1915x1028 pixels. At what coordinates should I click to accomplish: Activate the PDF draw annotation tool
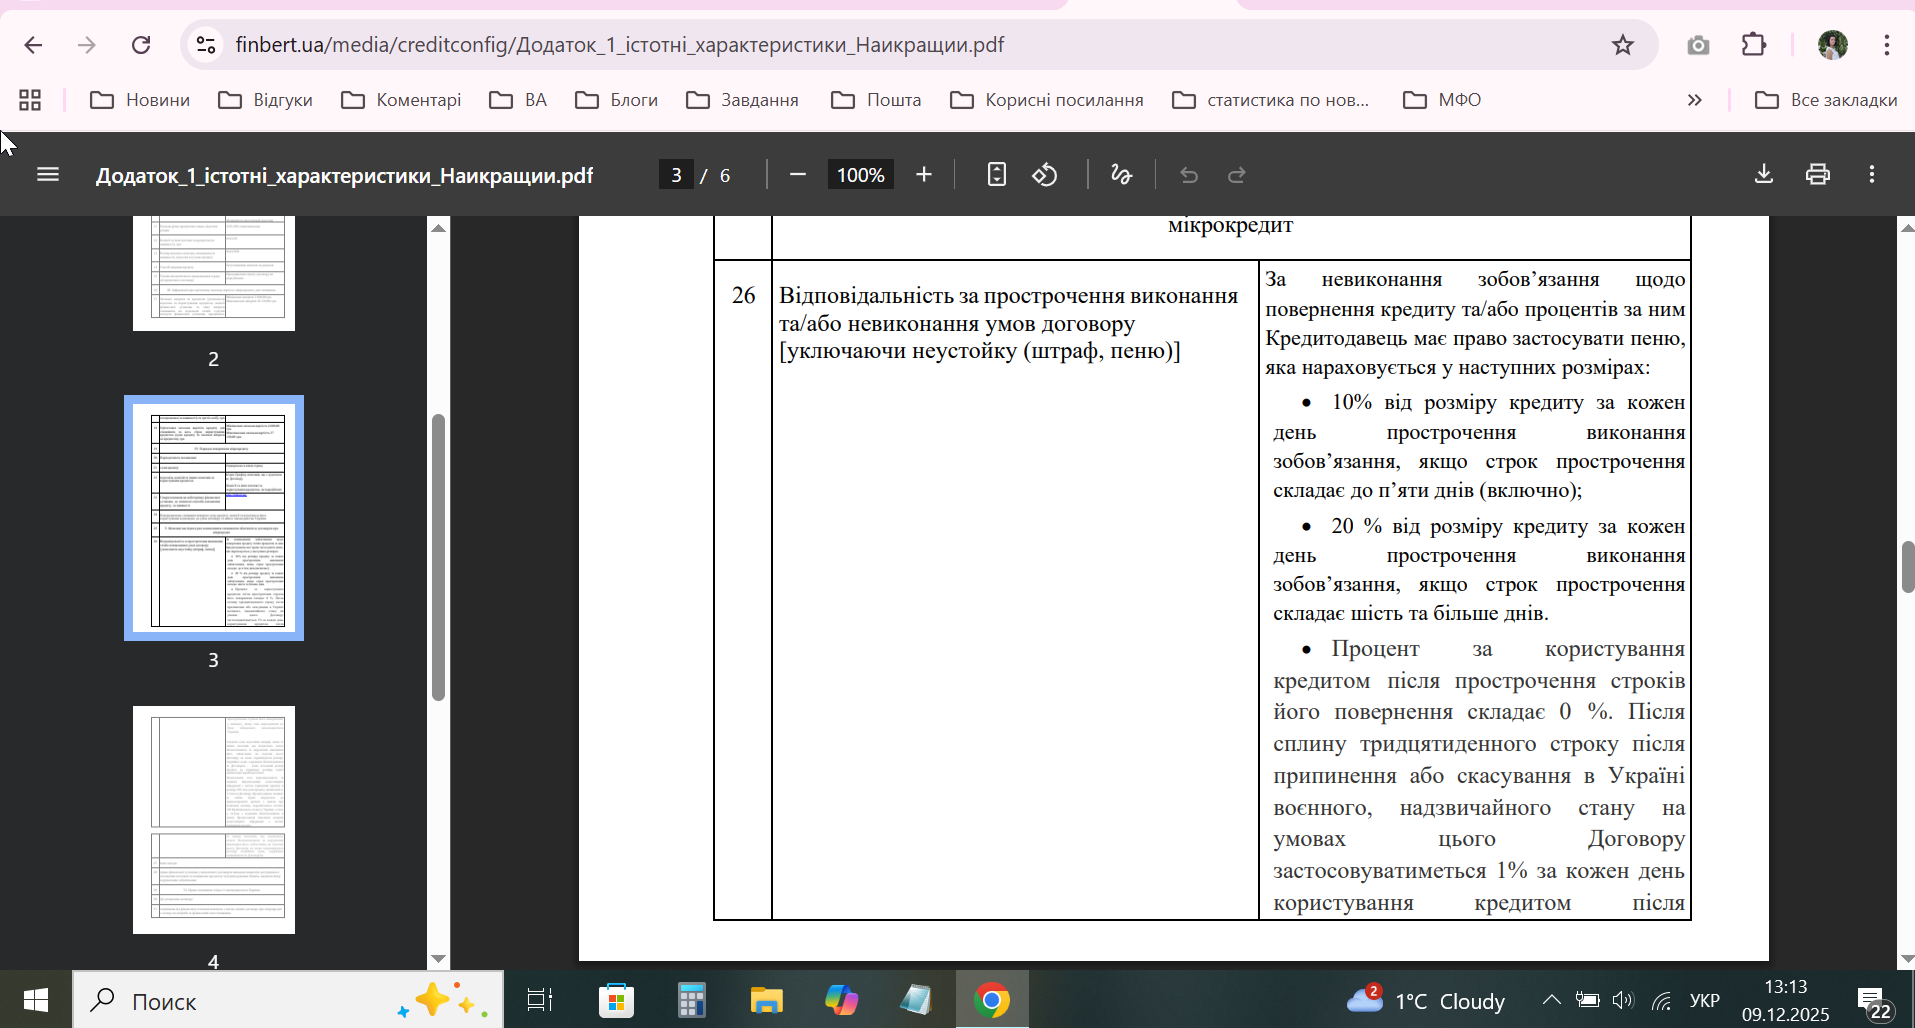pos(1121,175)
